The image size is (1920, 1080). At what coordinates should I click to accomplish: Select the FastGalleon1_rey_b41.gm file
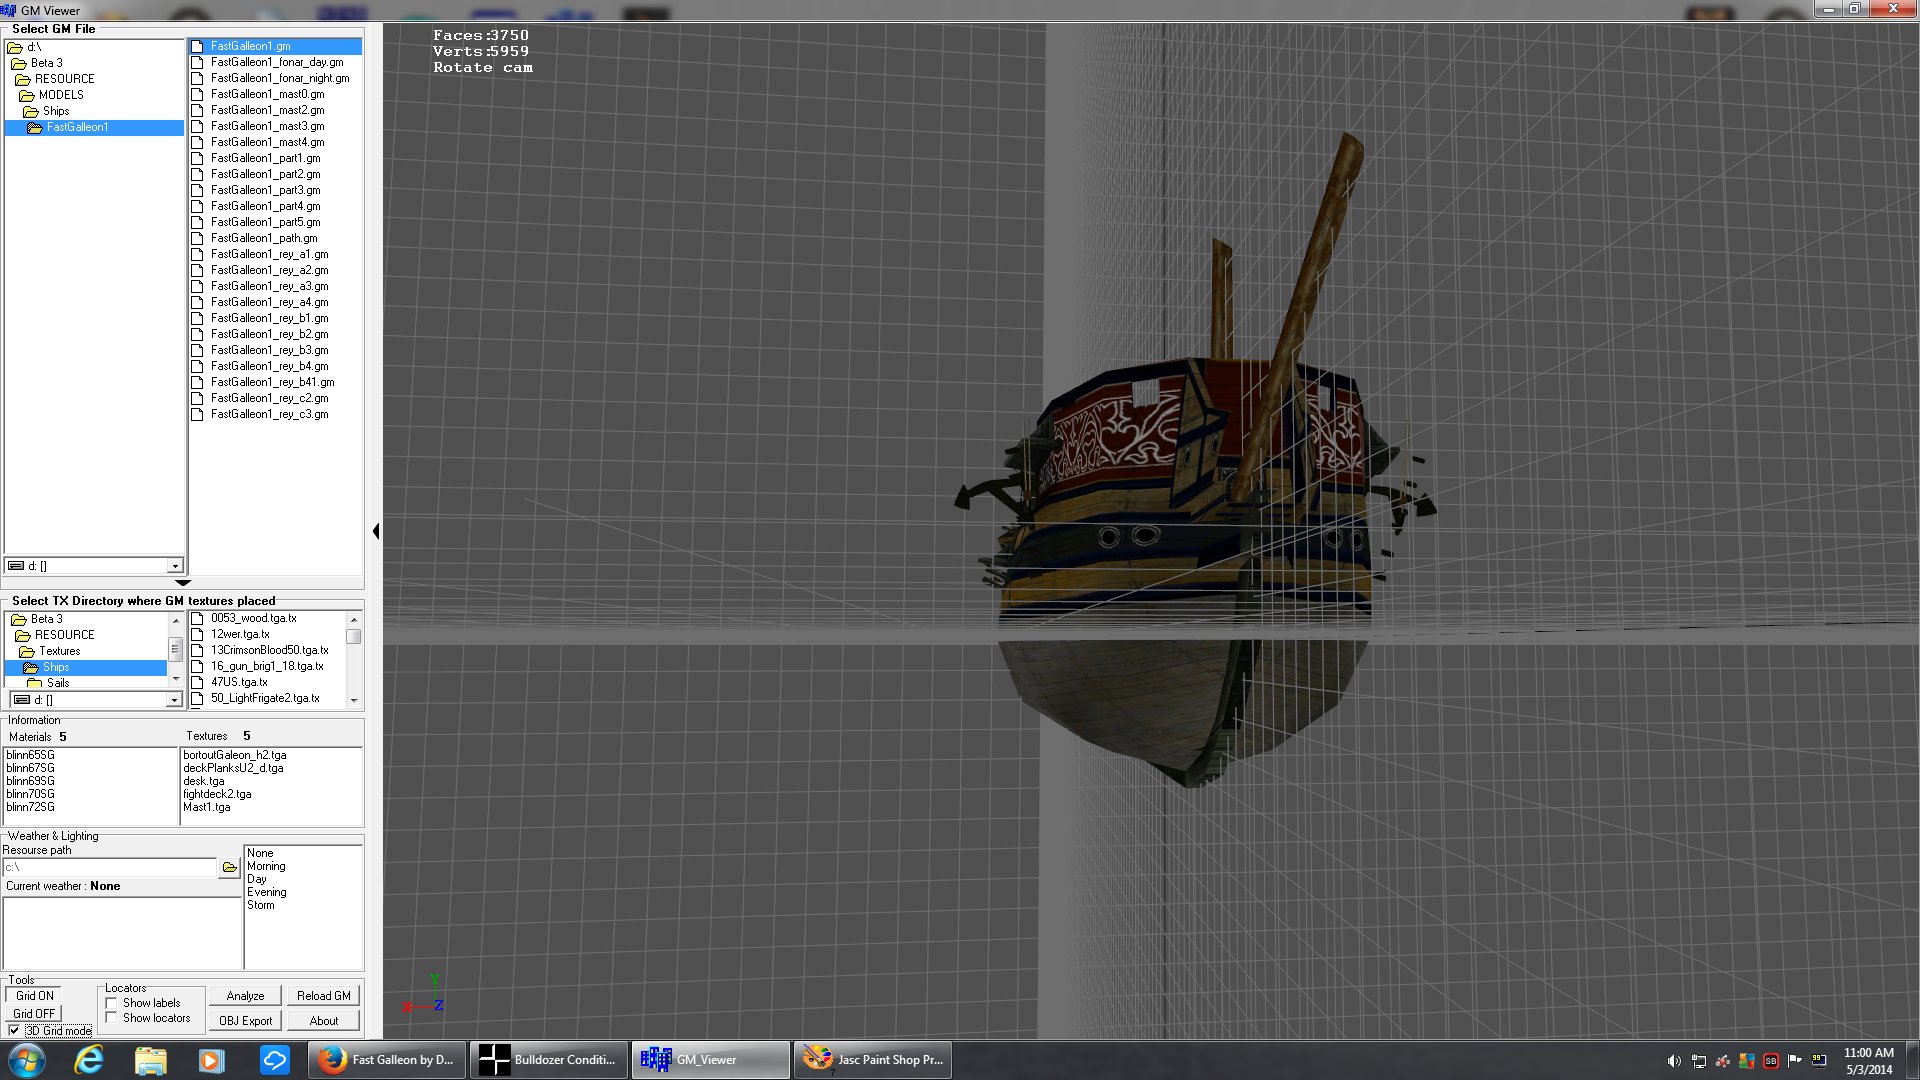(272, 382)
